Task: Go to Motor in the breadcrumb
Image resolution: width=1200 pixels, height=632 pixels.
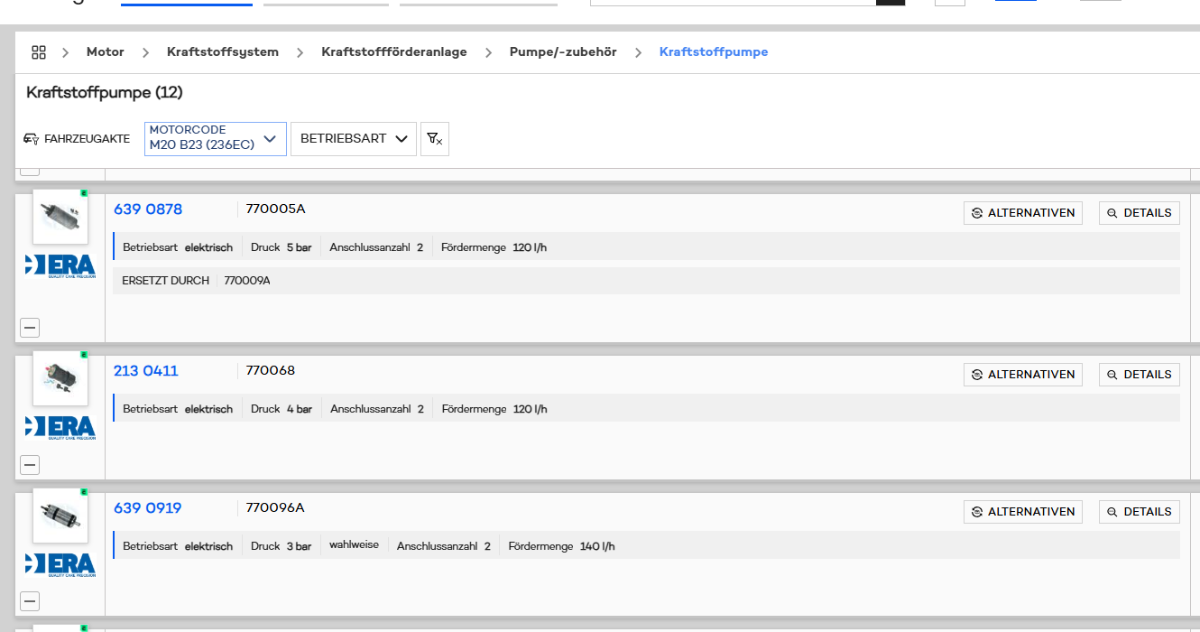Action: tap(105, 52)
